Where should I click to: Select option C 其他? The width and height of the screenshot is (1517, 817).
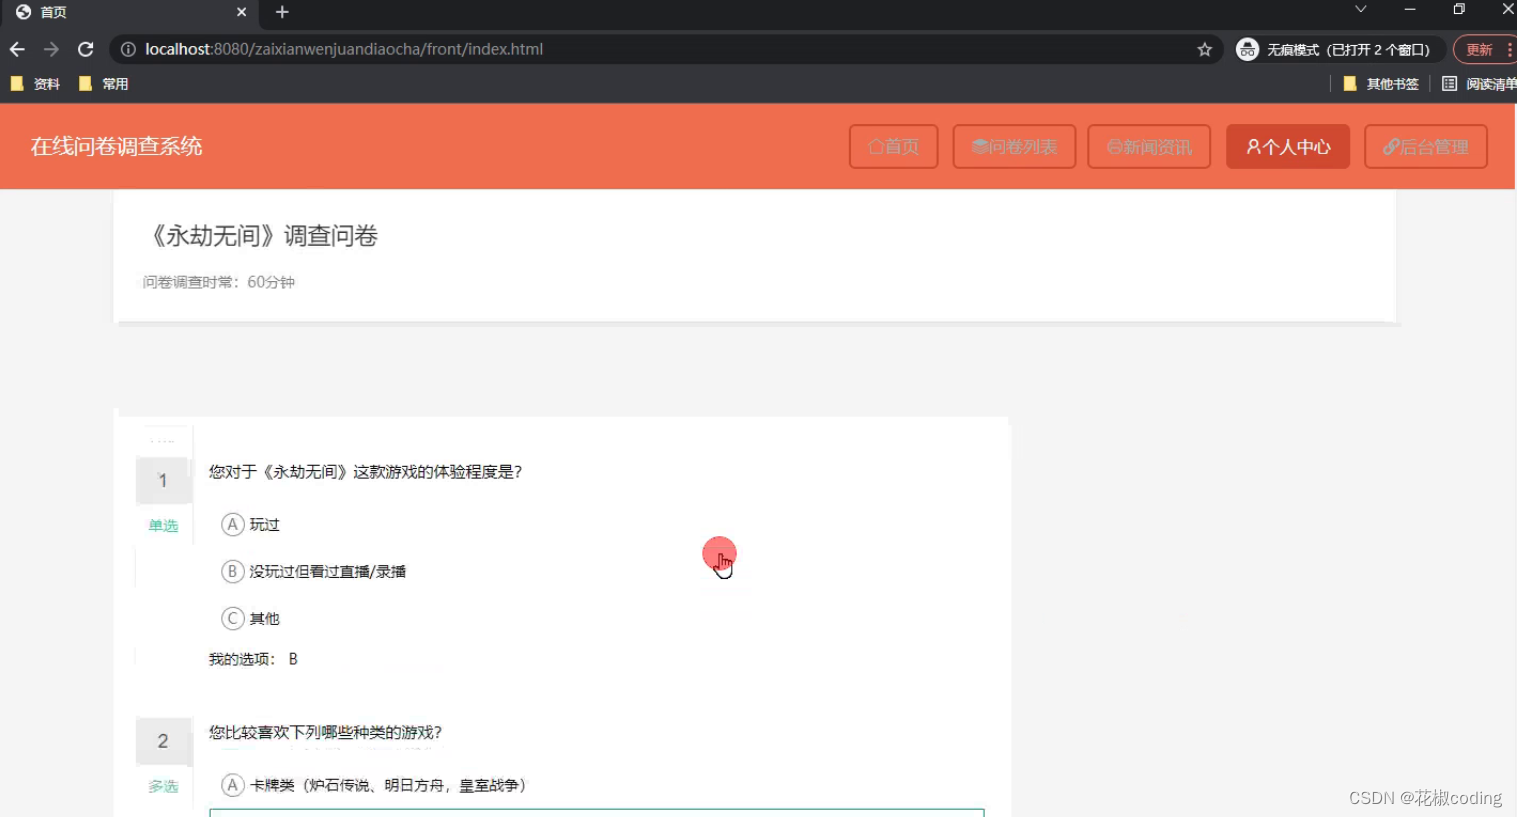251,618
